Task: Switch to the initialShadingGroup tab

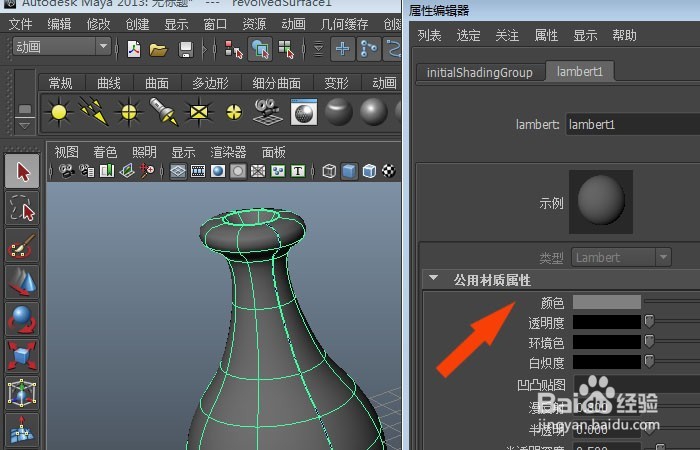Action: (480, 72)
